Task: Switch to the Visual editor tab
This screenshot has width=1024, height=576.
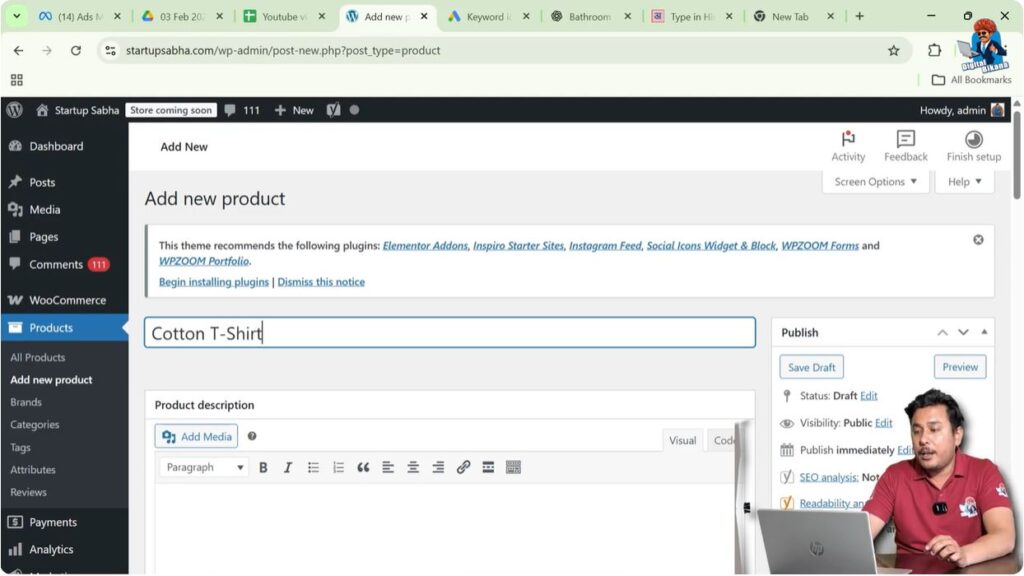Action: point(682,440)
